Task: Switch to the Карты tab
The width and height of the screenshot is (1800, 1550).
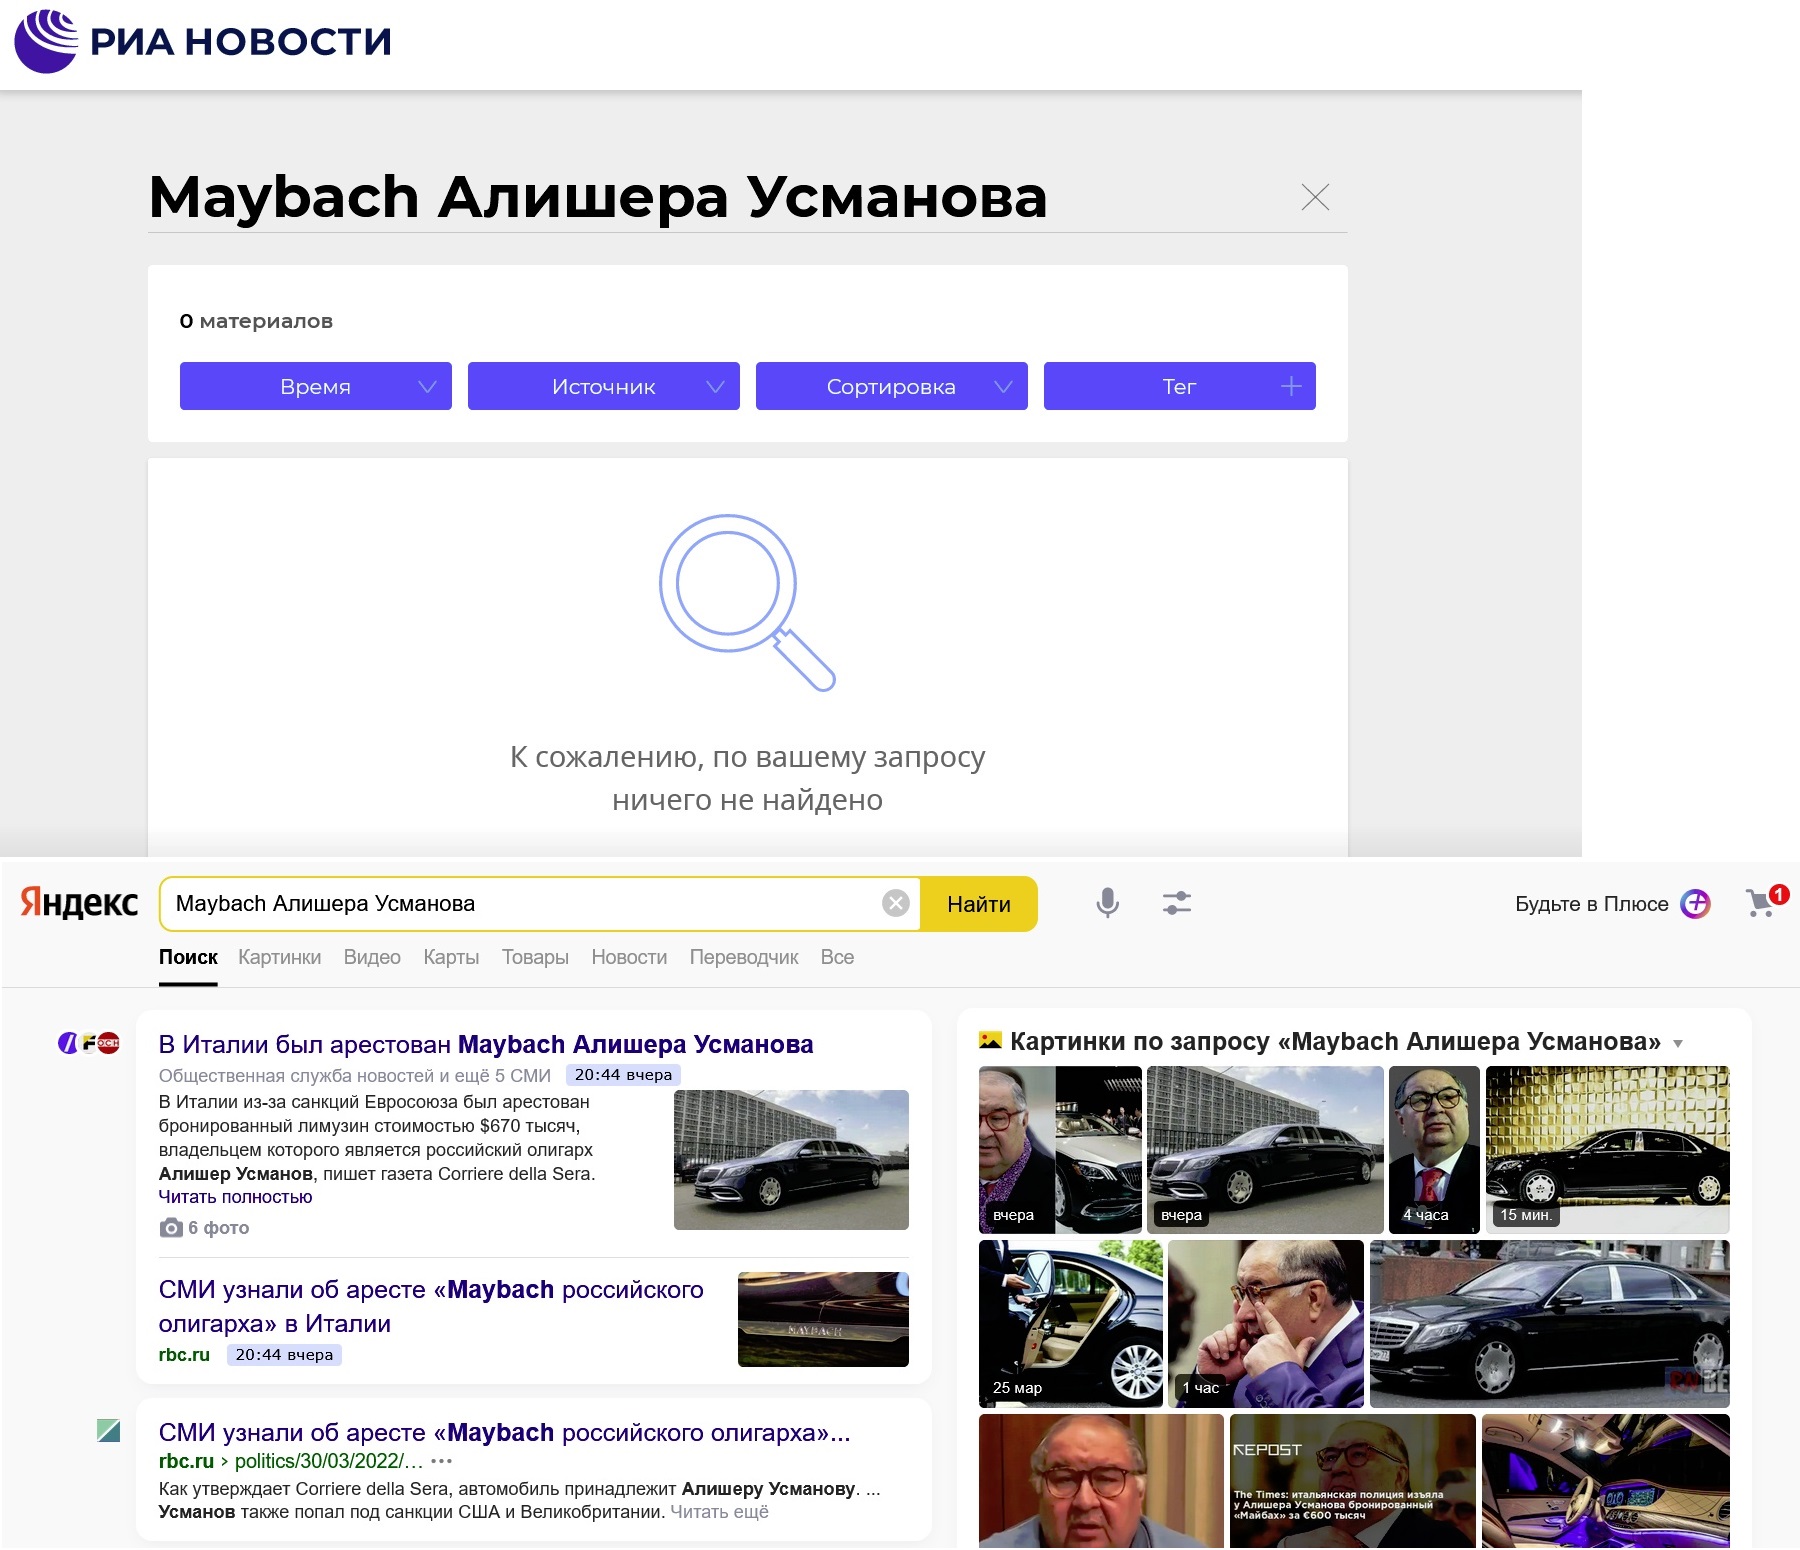Action: click(x=451, y=957)
